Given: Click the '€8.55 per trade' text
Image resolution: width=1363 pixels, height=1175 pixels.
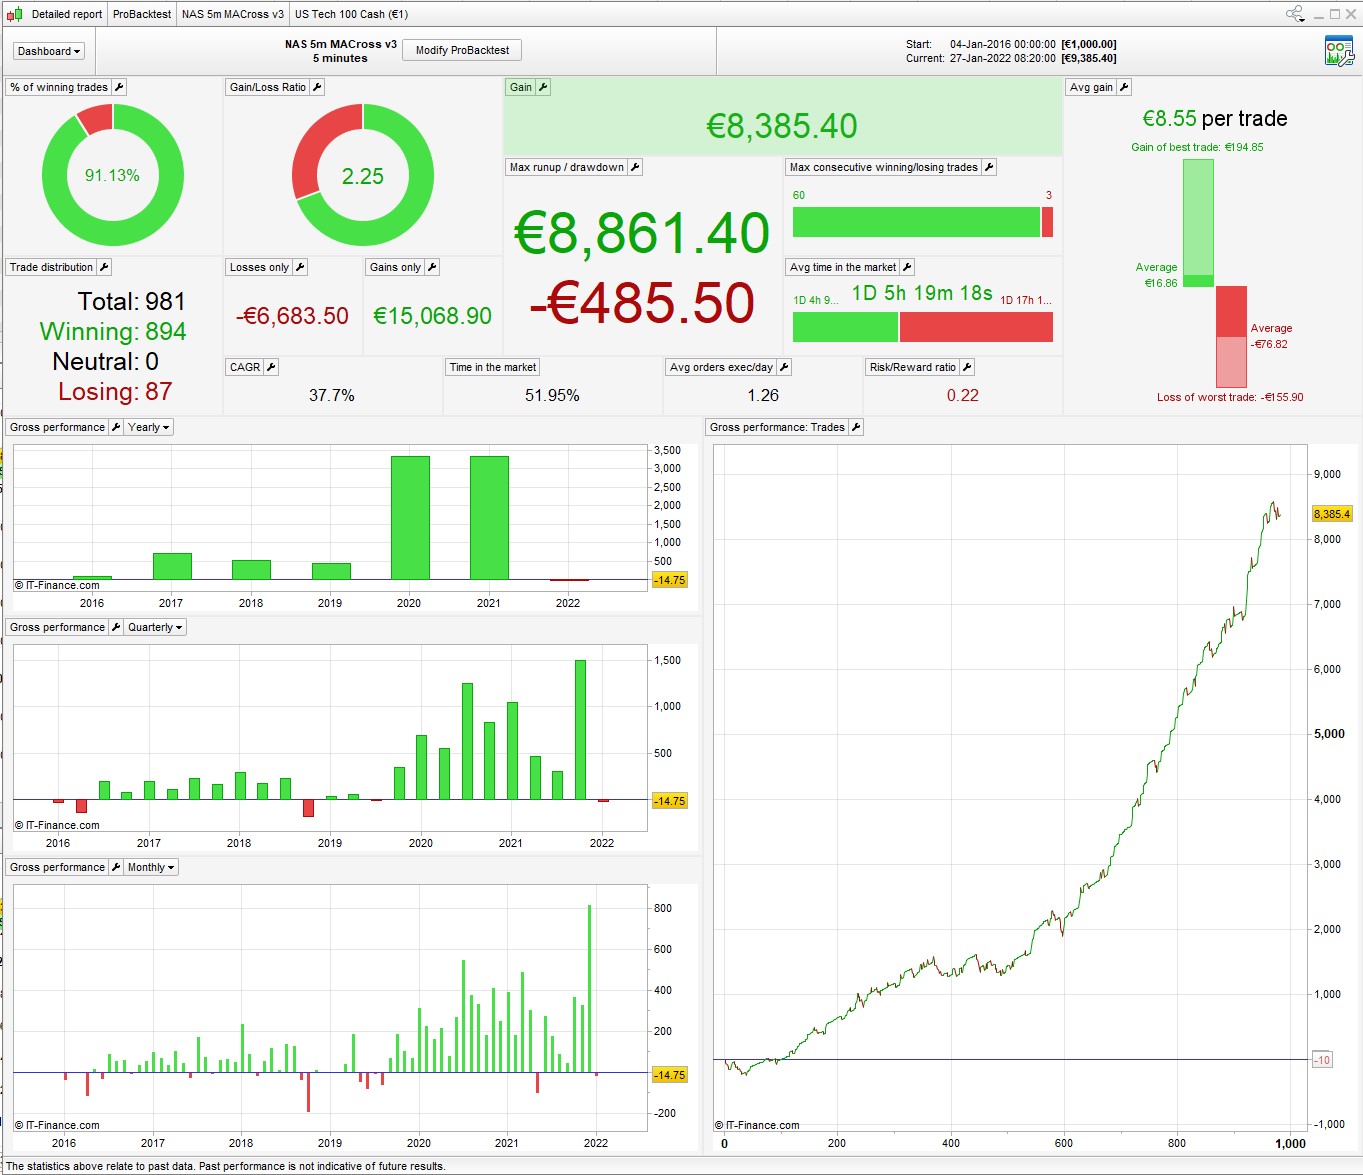Looking at the screenshot, I should pos(1215,118).
